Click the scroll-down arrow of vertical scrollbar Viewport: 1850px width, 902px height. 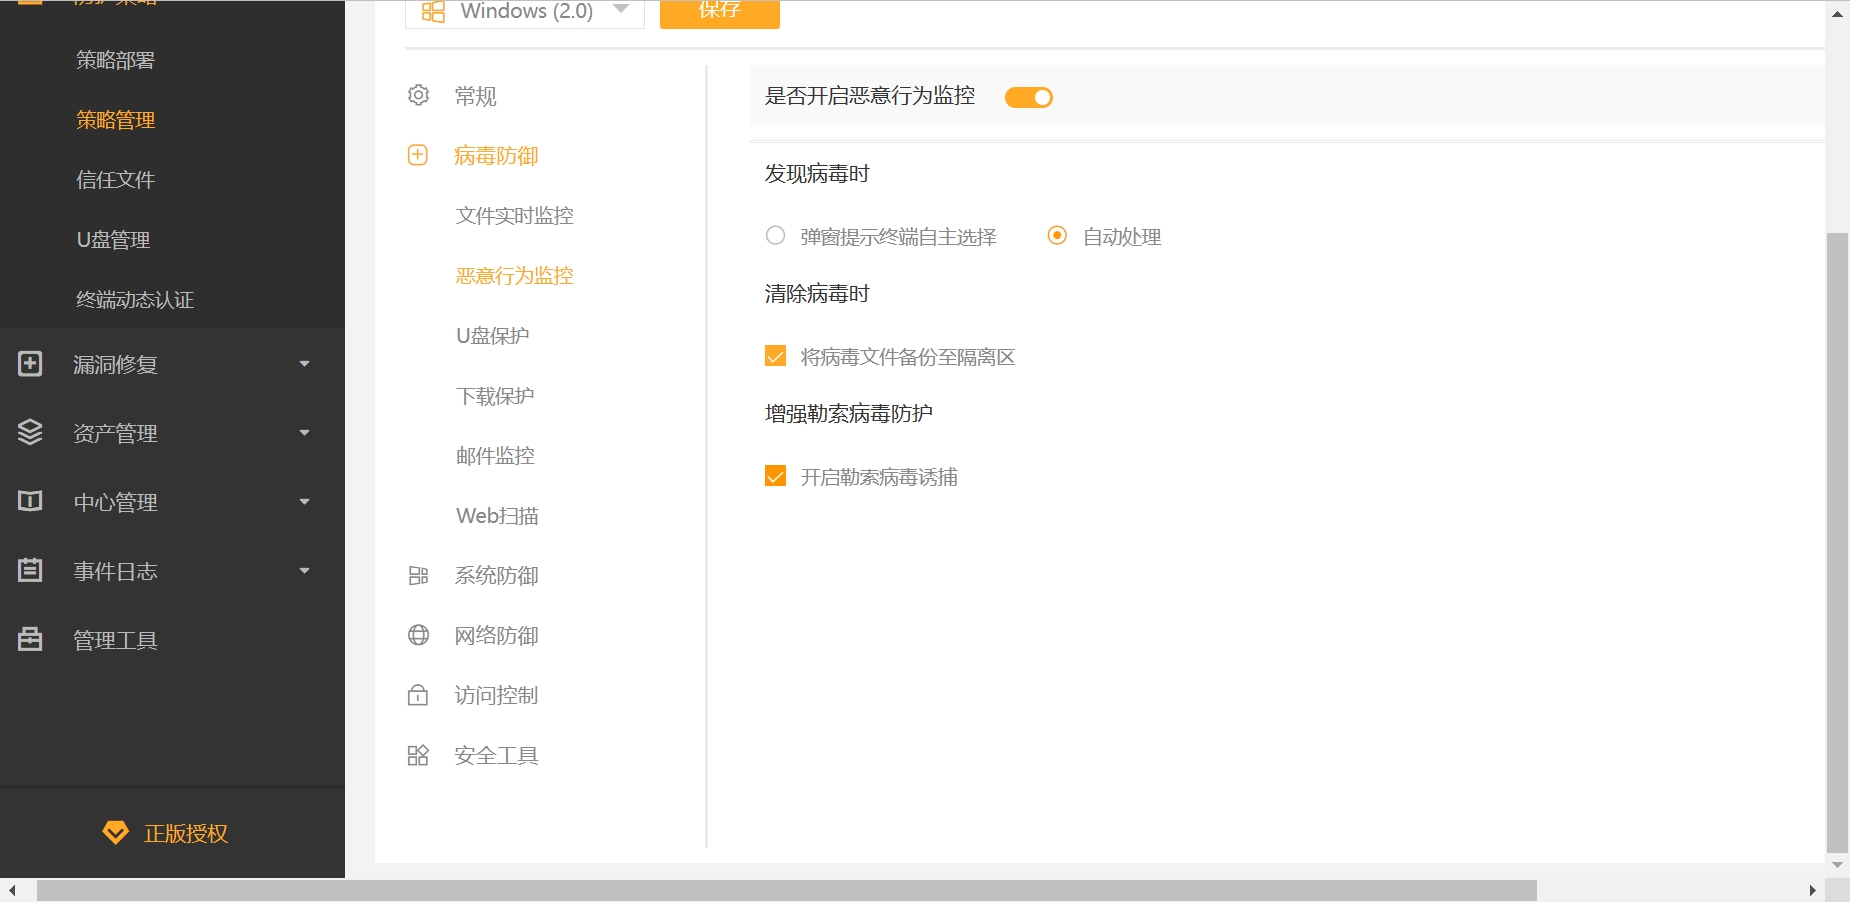click(1837, 865)
